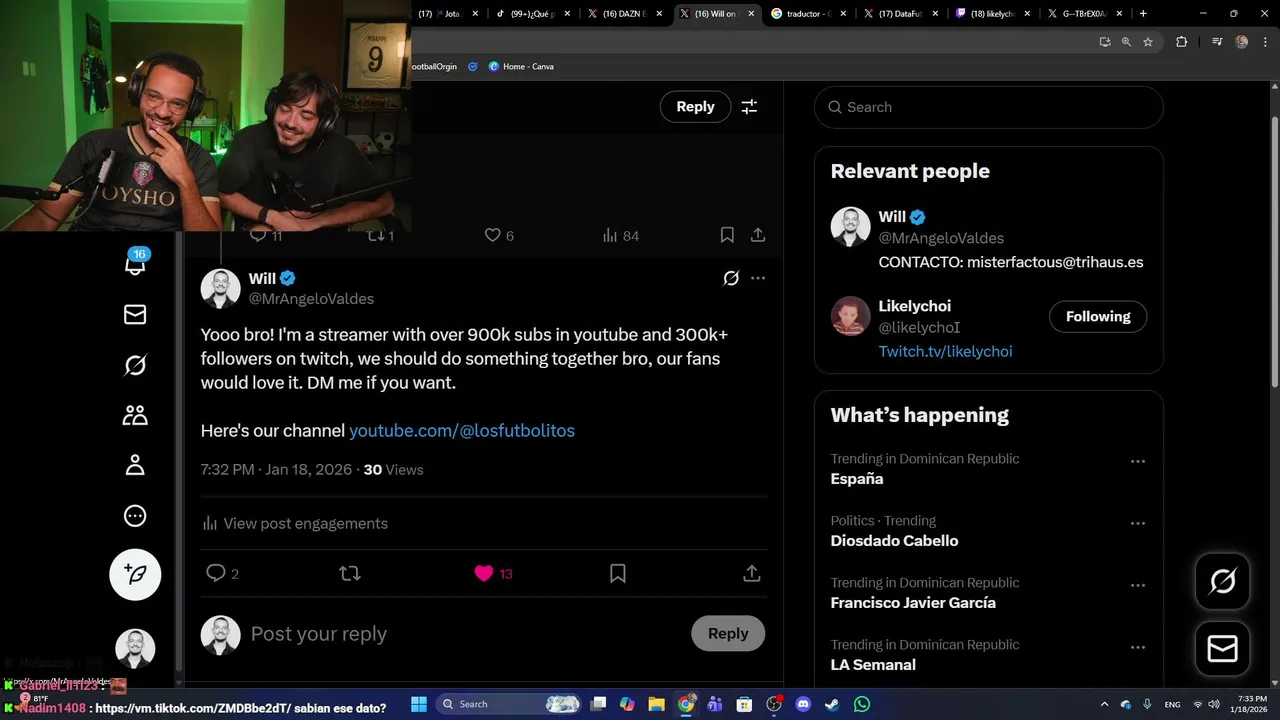Compose a new post with feather button
The width and height of the screenshot is (1280, 720).
pos(135,574)
